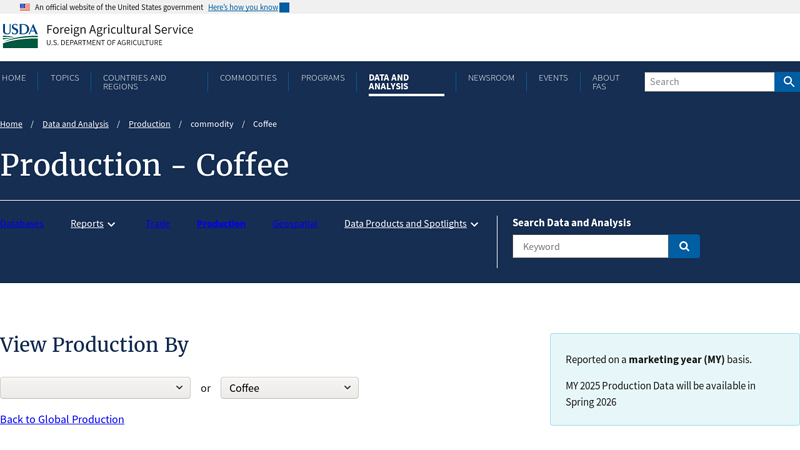The image size is (800, 450).
Task: Click the US flag icon in banner
Action: (x=25, y=7)
